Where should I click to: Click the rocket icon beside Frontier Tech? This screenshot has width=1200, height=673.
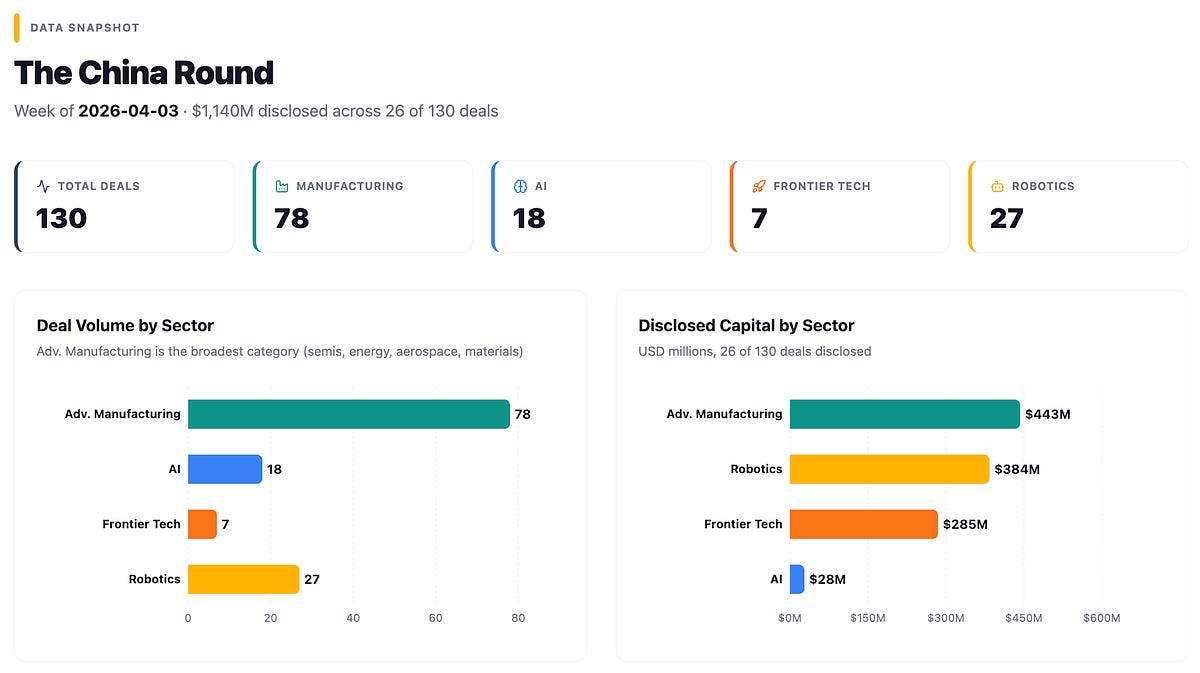759,186
